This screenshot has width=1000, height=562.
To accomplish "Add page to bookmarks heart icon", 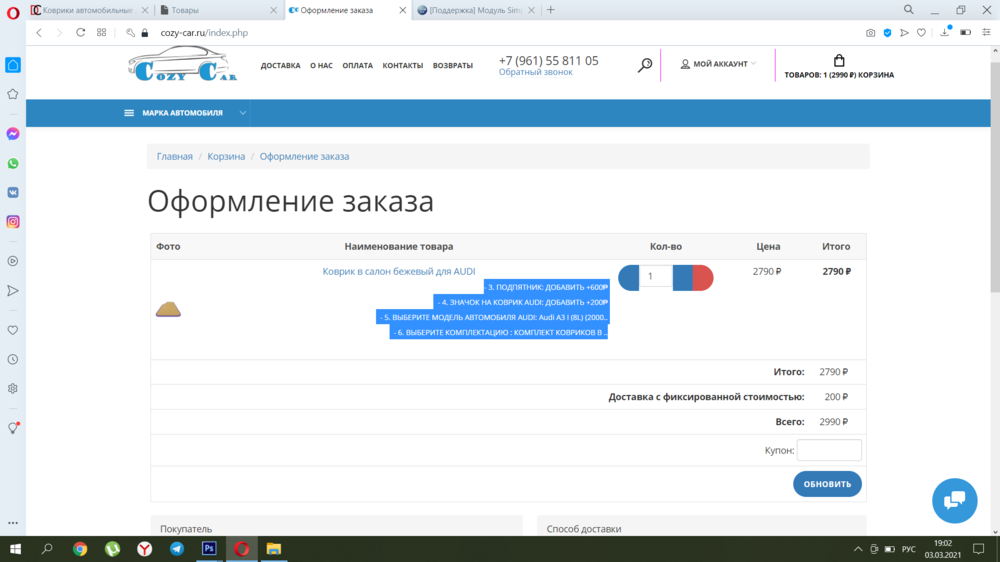I will pyautogui.click(x=921, y=33).
